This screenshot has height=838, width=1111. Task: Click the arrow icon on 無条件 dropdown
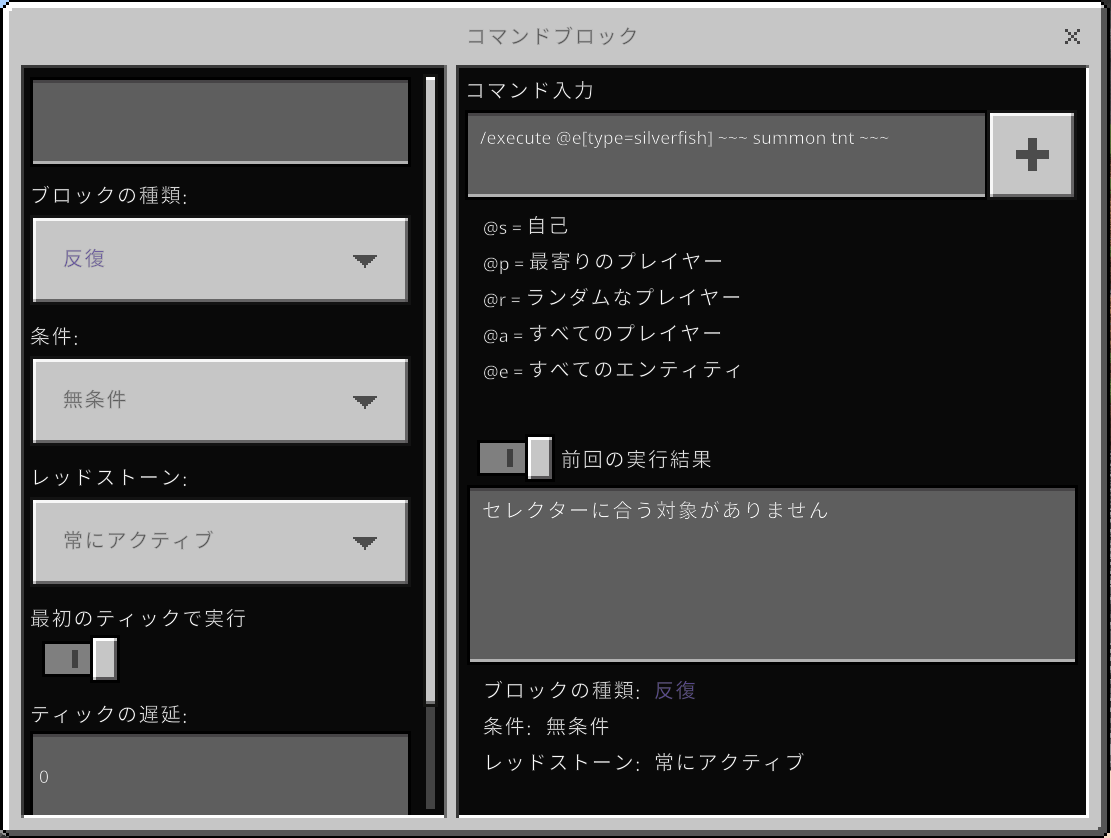pyautogui.click(x=364, y=402)
